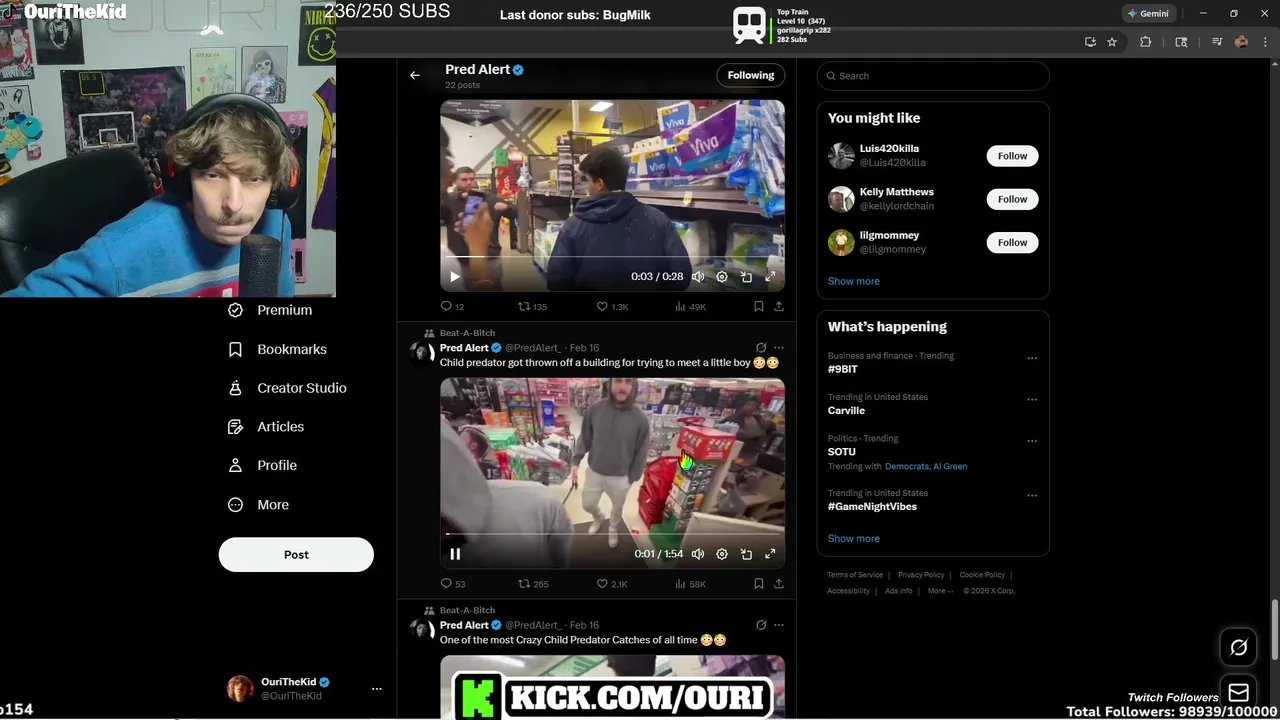Screen dimensions: 1280x720
Task: Open more options on the Feb 16 building post
Action: click(x=779, y=348)
